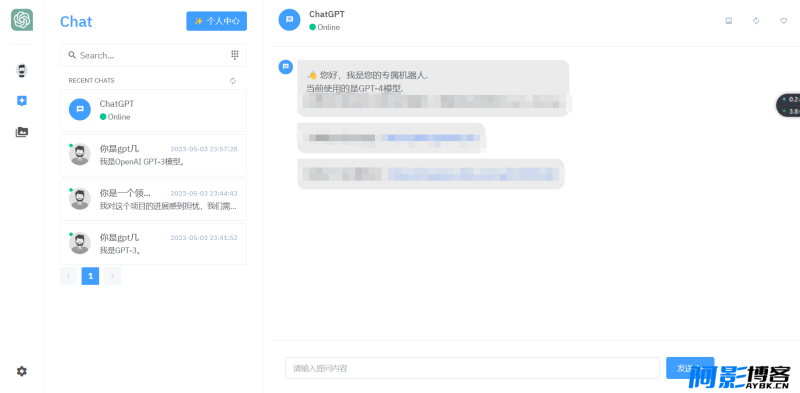
Task: Focus the Search chats field
Action: click(x=153, y=55)
